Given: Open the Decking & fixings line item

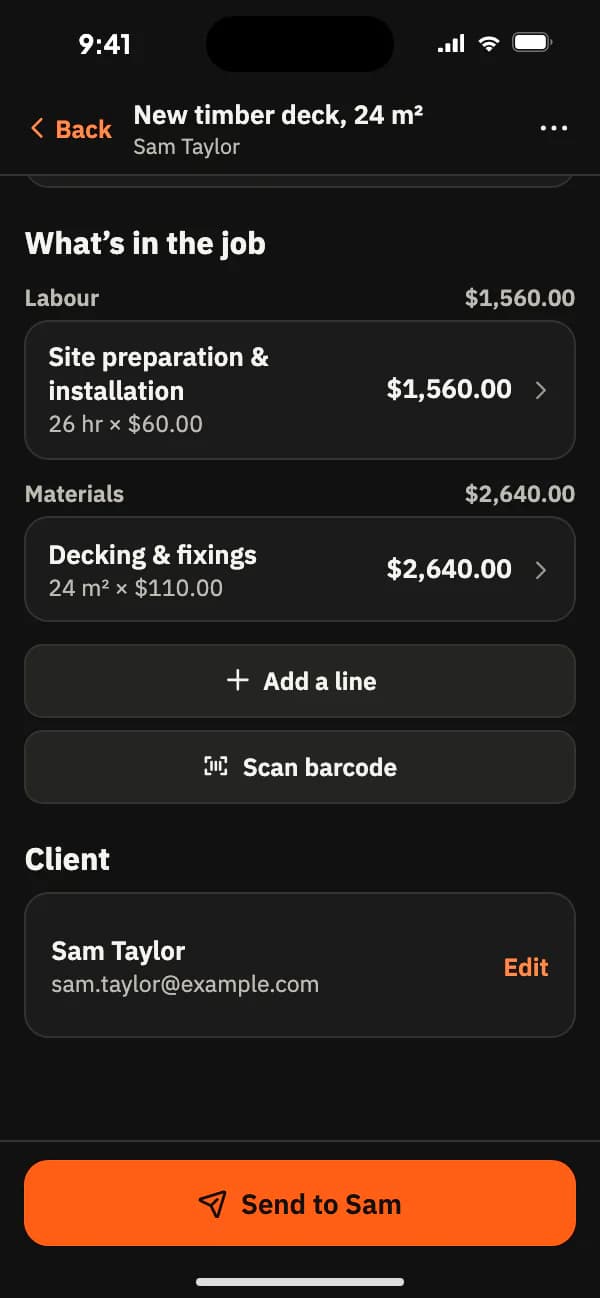Looking at the screenshot, I should tap(300, 569).
